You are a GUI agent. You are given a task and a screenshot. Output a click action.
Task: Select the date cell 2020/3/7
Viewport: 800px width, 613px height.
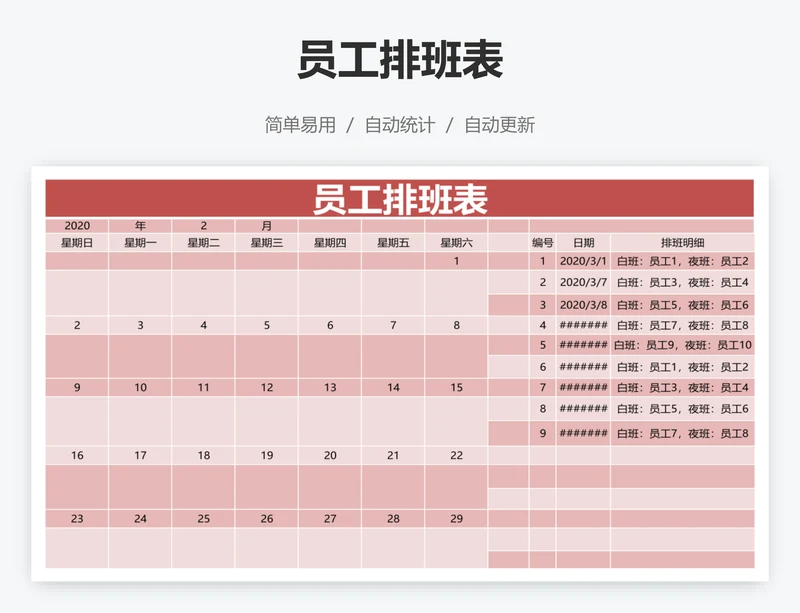click(x=583, y=282)
